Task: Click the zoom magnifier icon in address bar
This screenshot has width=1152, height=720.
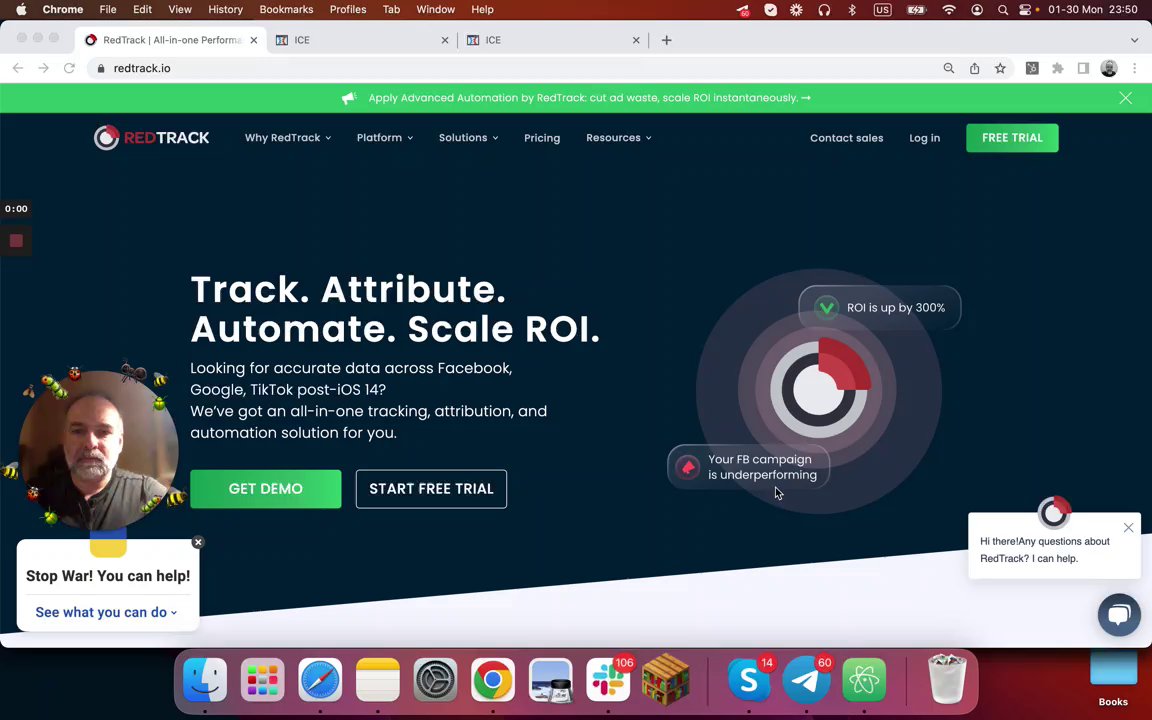Action: [x=948, y=68]
